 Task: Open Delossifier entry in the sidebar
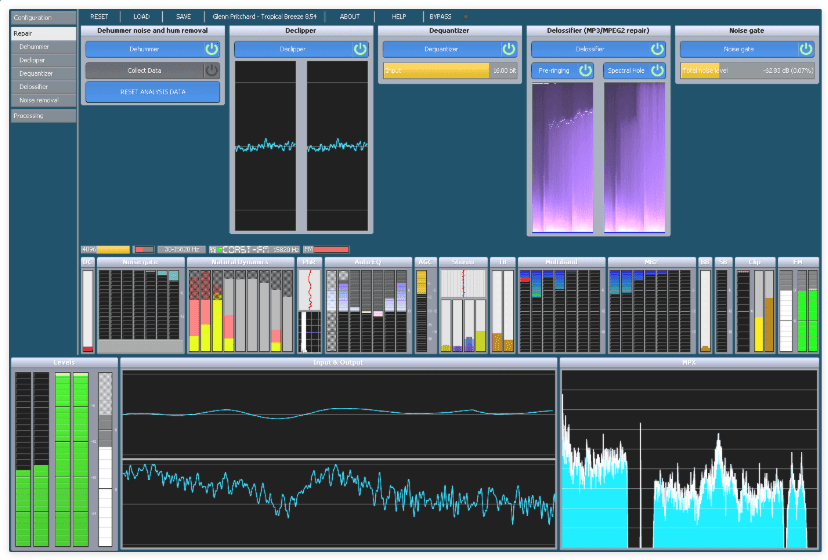point(43,87)
